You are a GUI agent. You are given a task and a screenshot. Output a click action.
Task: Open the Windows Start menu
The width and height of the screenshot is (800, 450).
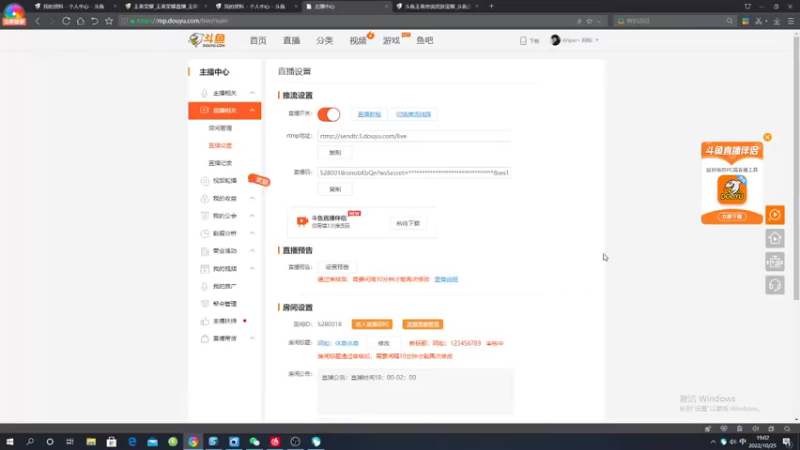[x=10, y=442]
